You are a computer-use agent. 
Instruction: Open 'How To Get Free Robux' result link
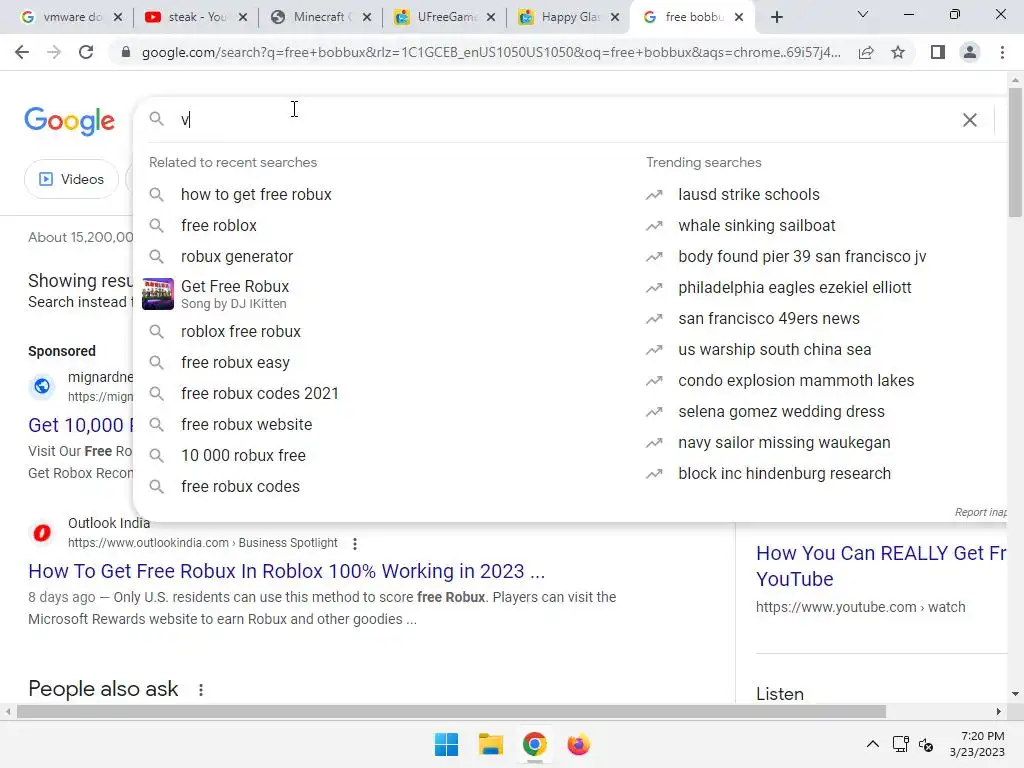(286, 571)
